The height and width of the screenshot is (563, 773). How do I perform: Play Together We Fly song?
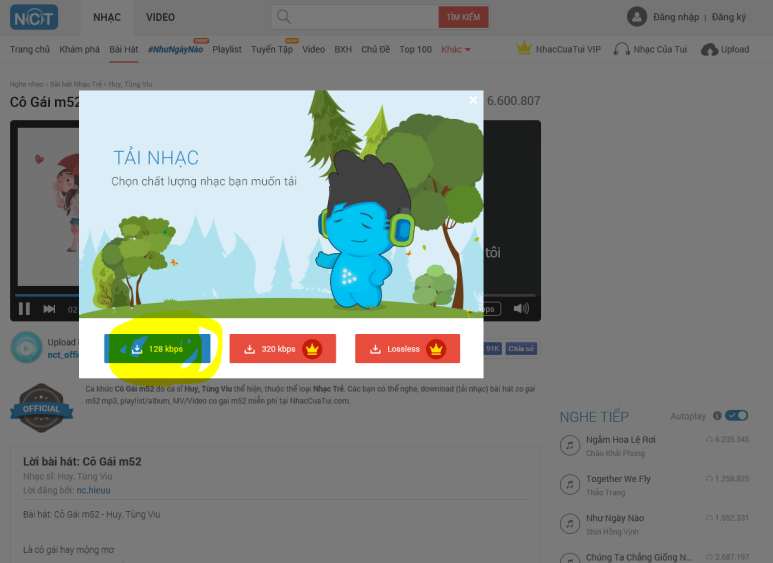tap(618, 479)
